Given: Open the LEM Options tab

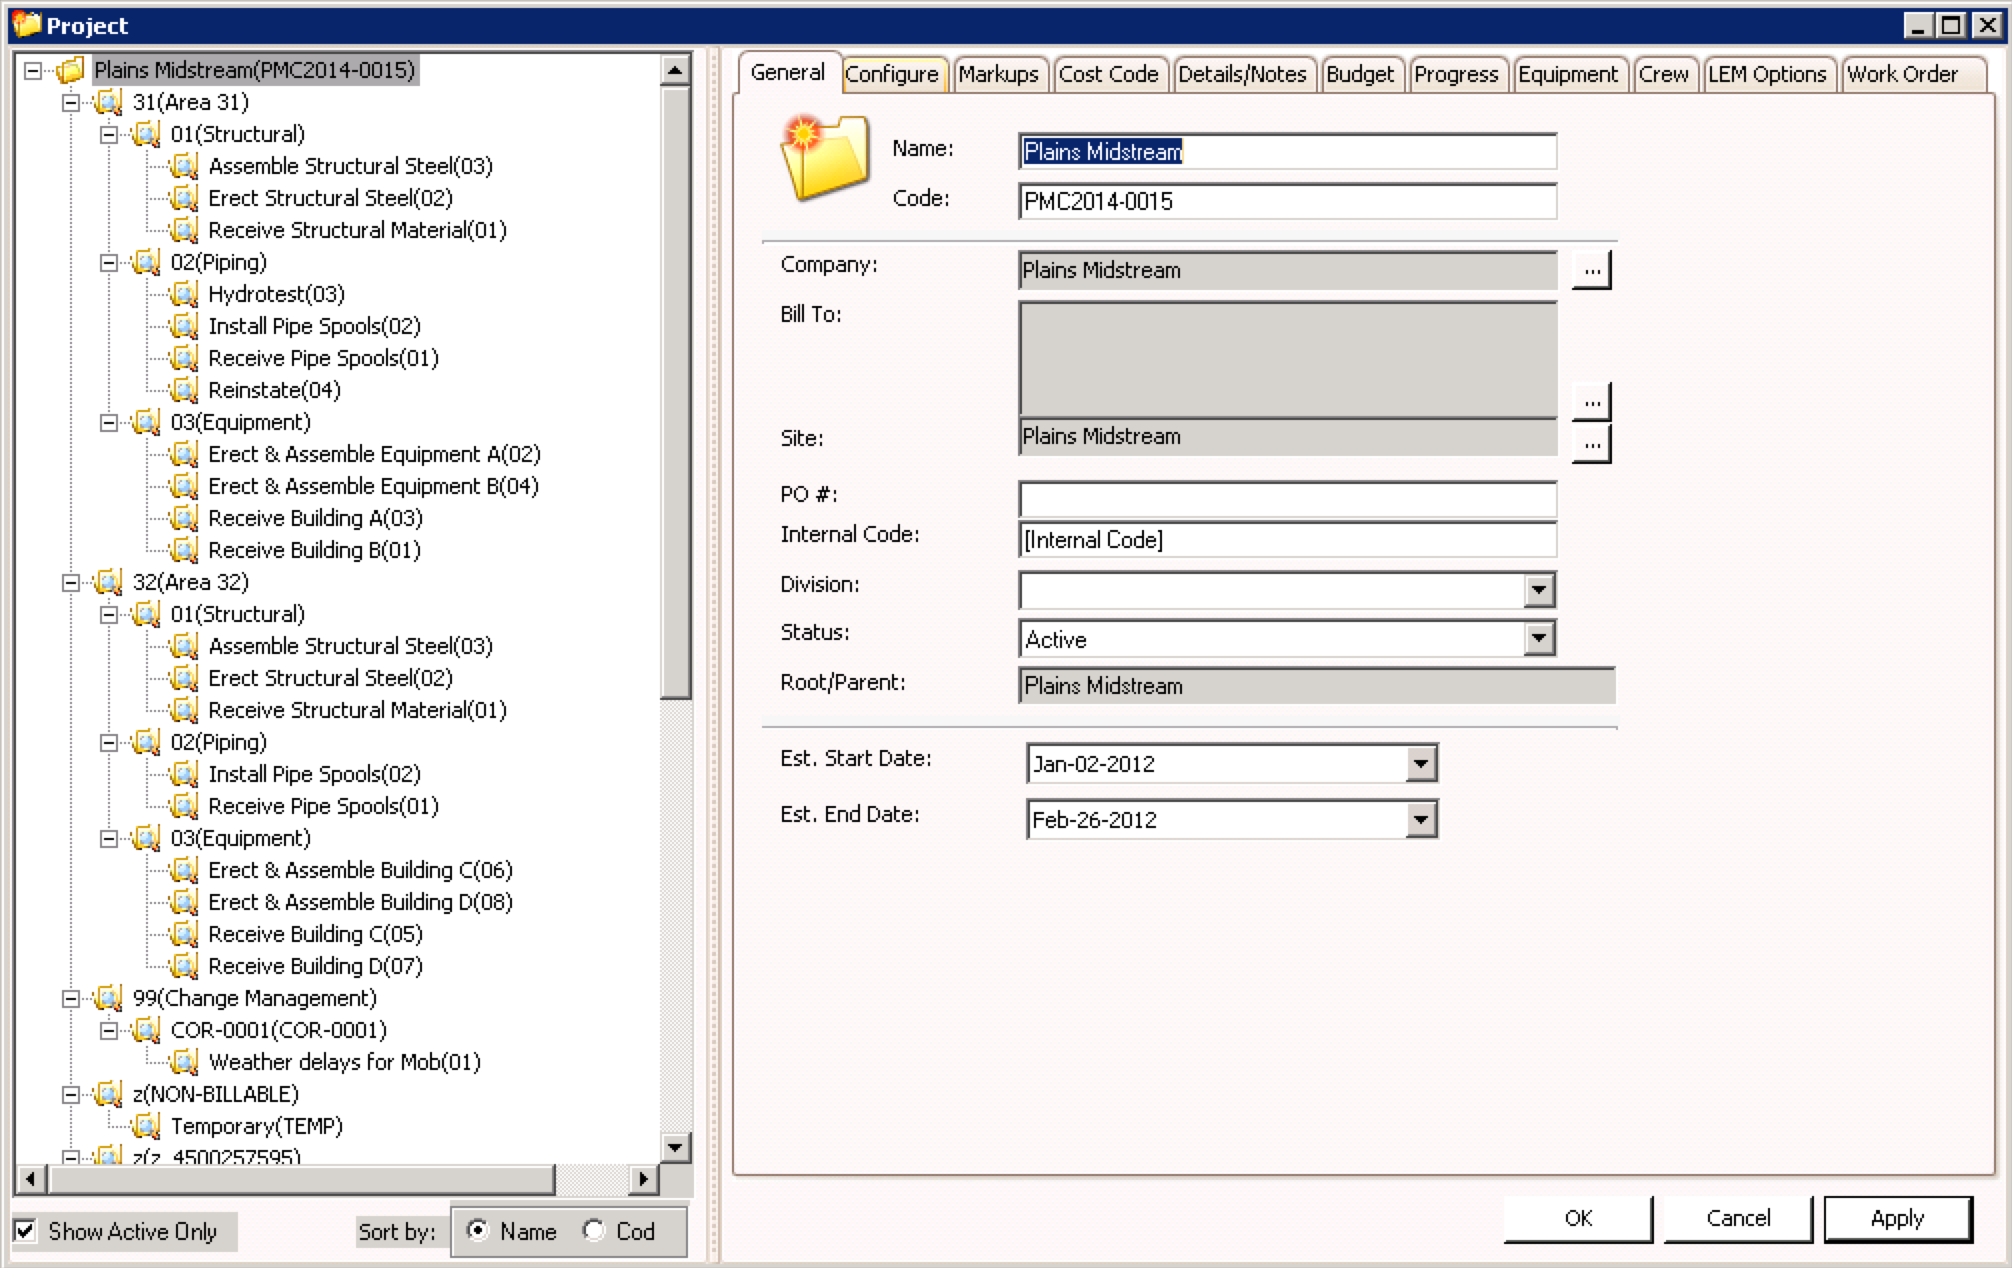Looking at the screenshot, I should pos(1766,74).
